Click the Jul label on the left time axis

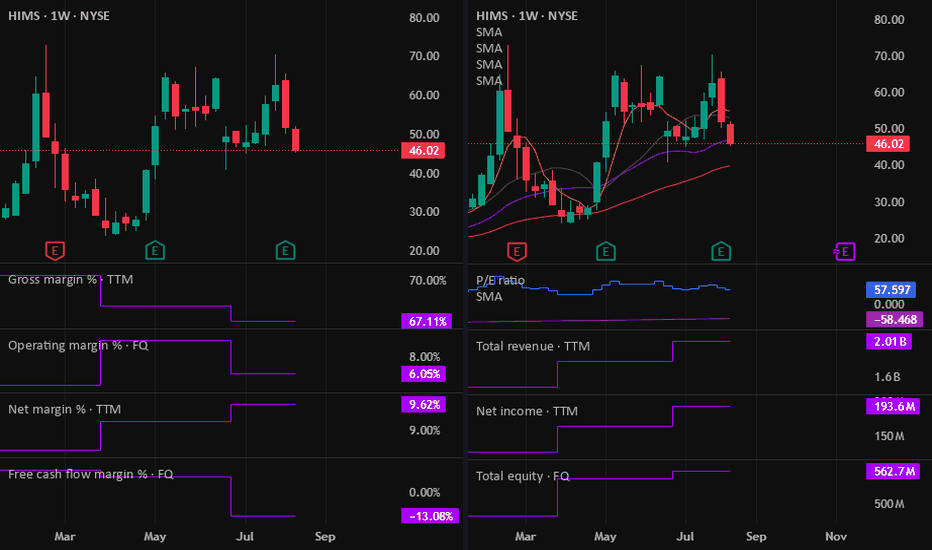(245, 536)
